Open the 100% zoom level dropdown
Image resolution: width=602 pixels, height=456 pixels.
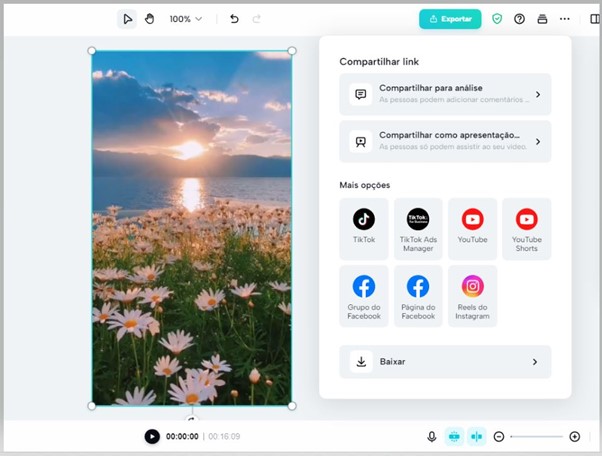click(x=185, y=19)
